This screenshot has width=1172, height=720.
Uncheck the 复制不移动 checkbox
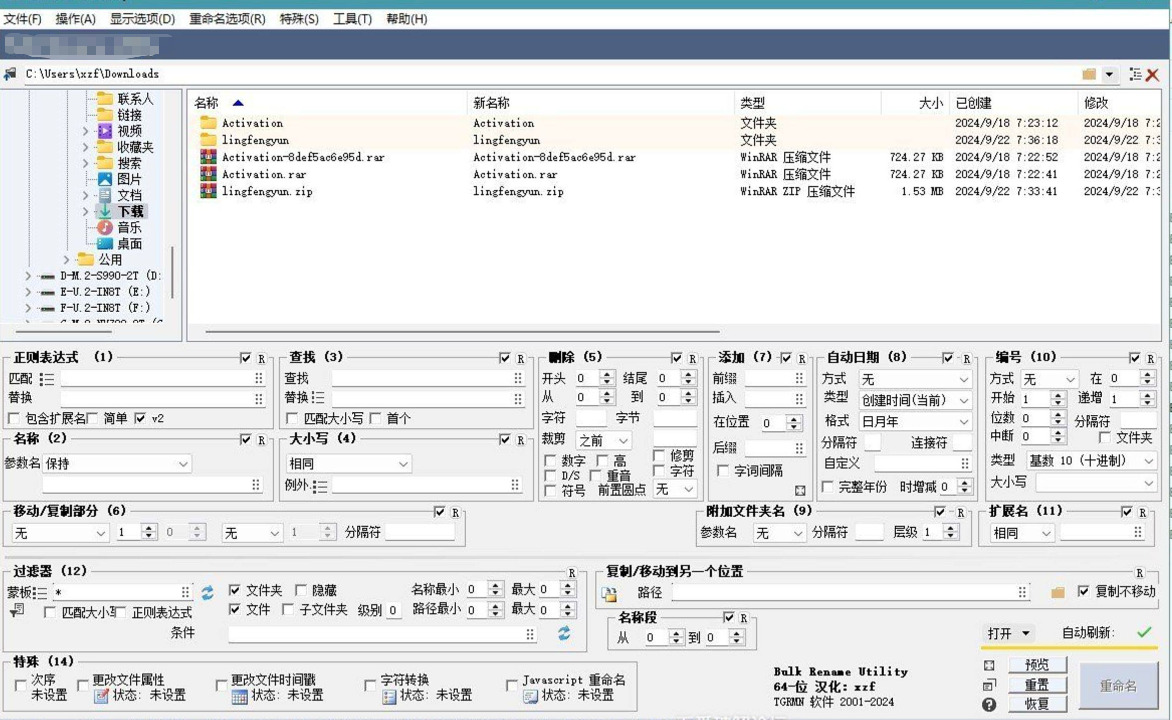click(1084, 591)
